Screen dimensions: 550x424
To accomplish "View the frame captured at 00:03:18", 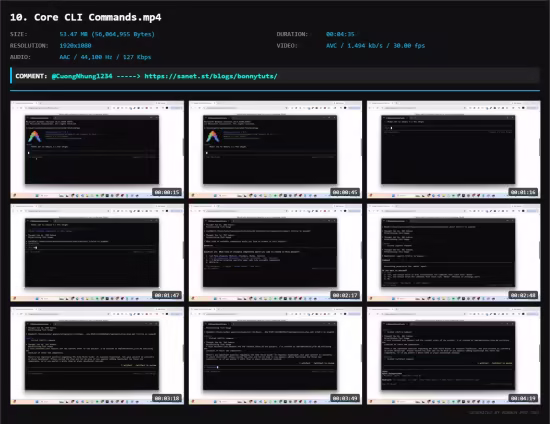I will click(x=97, y=356).
